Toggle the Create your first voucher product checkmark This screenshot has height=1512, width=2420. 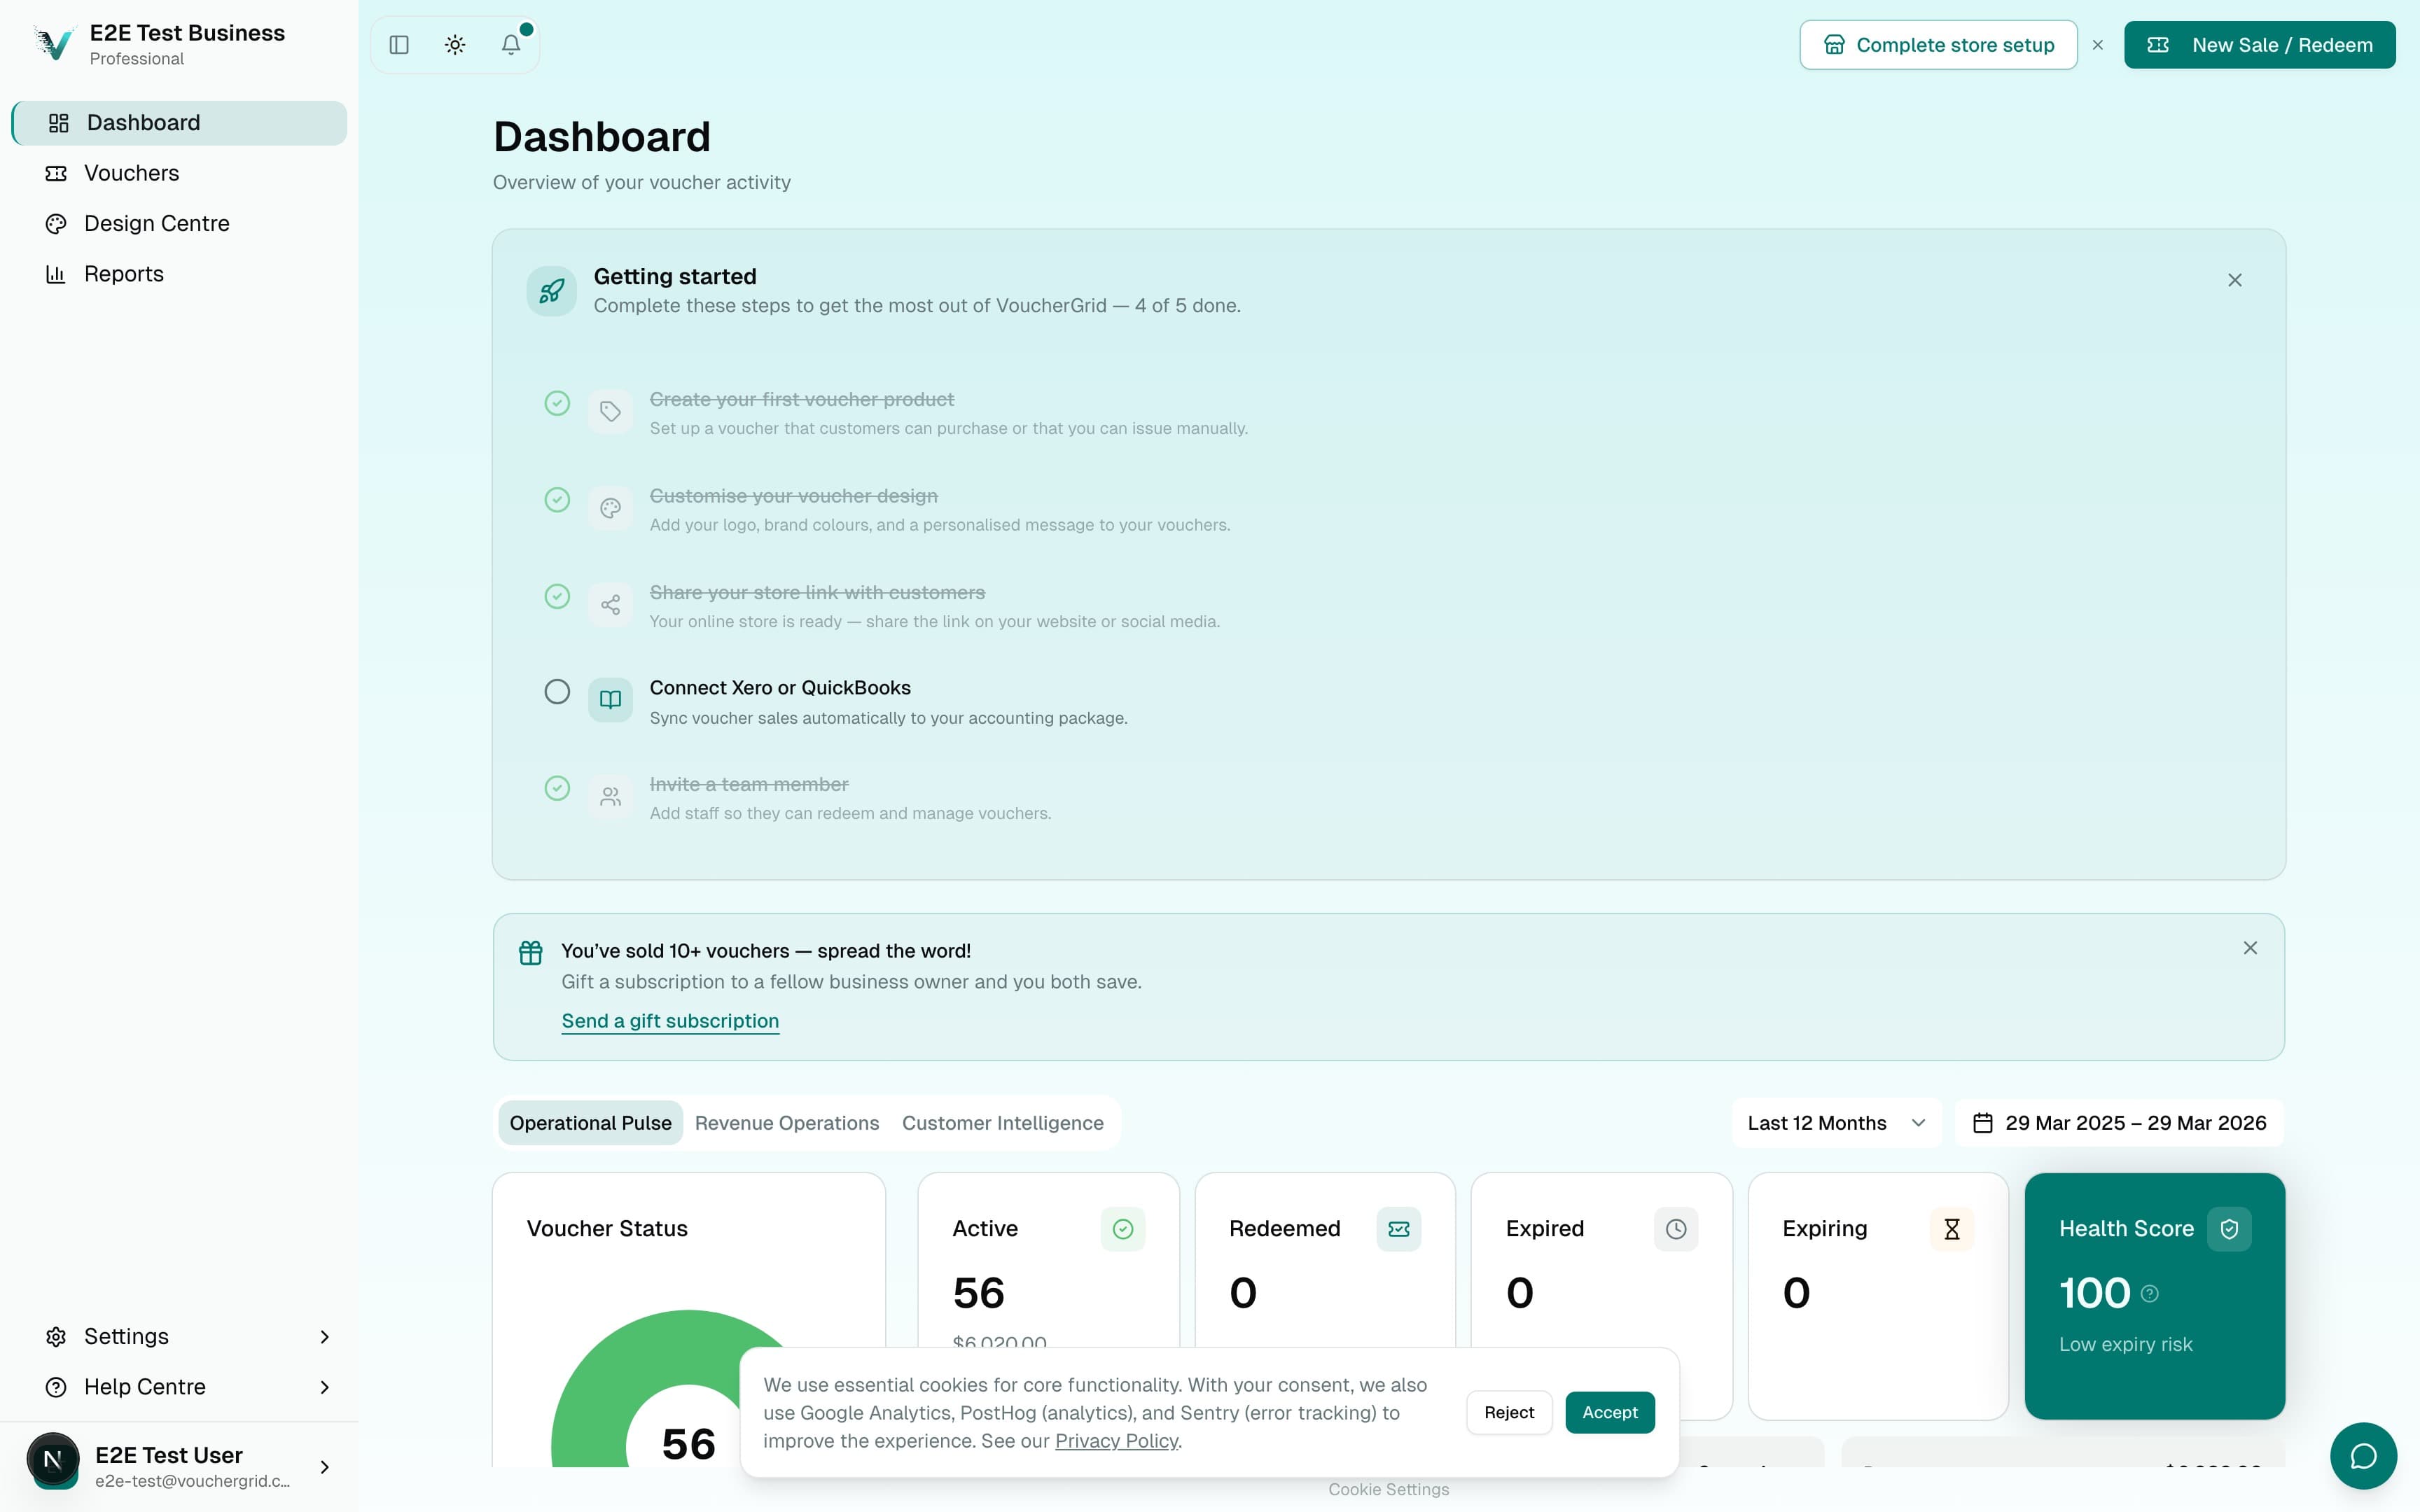[x=557, y=403]
